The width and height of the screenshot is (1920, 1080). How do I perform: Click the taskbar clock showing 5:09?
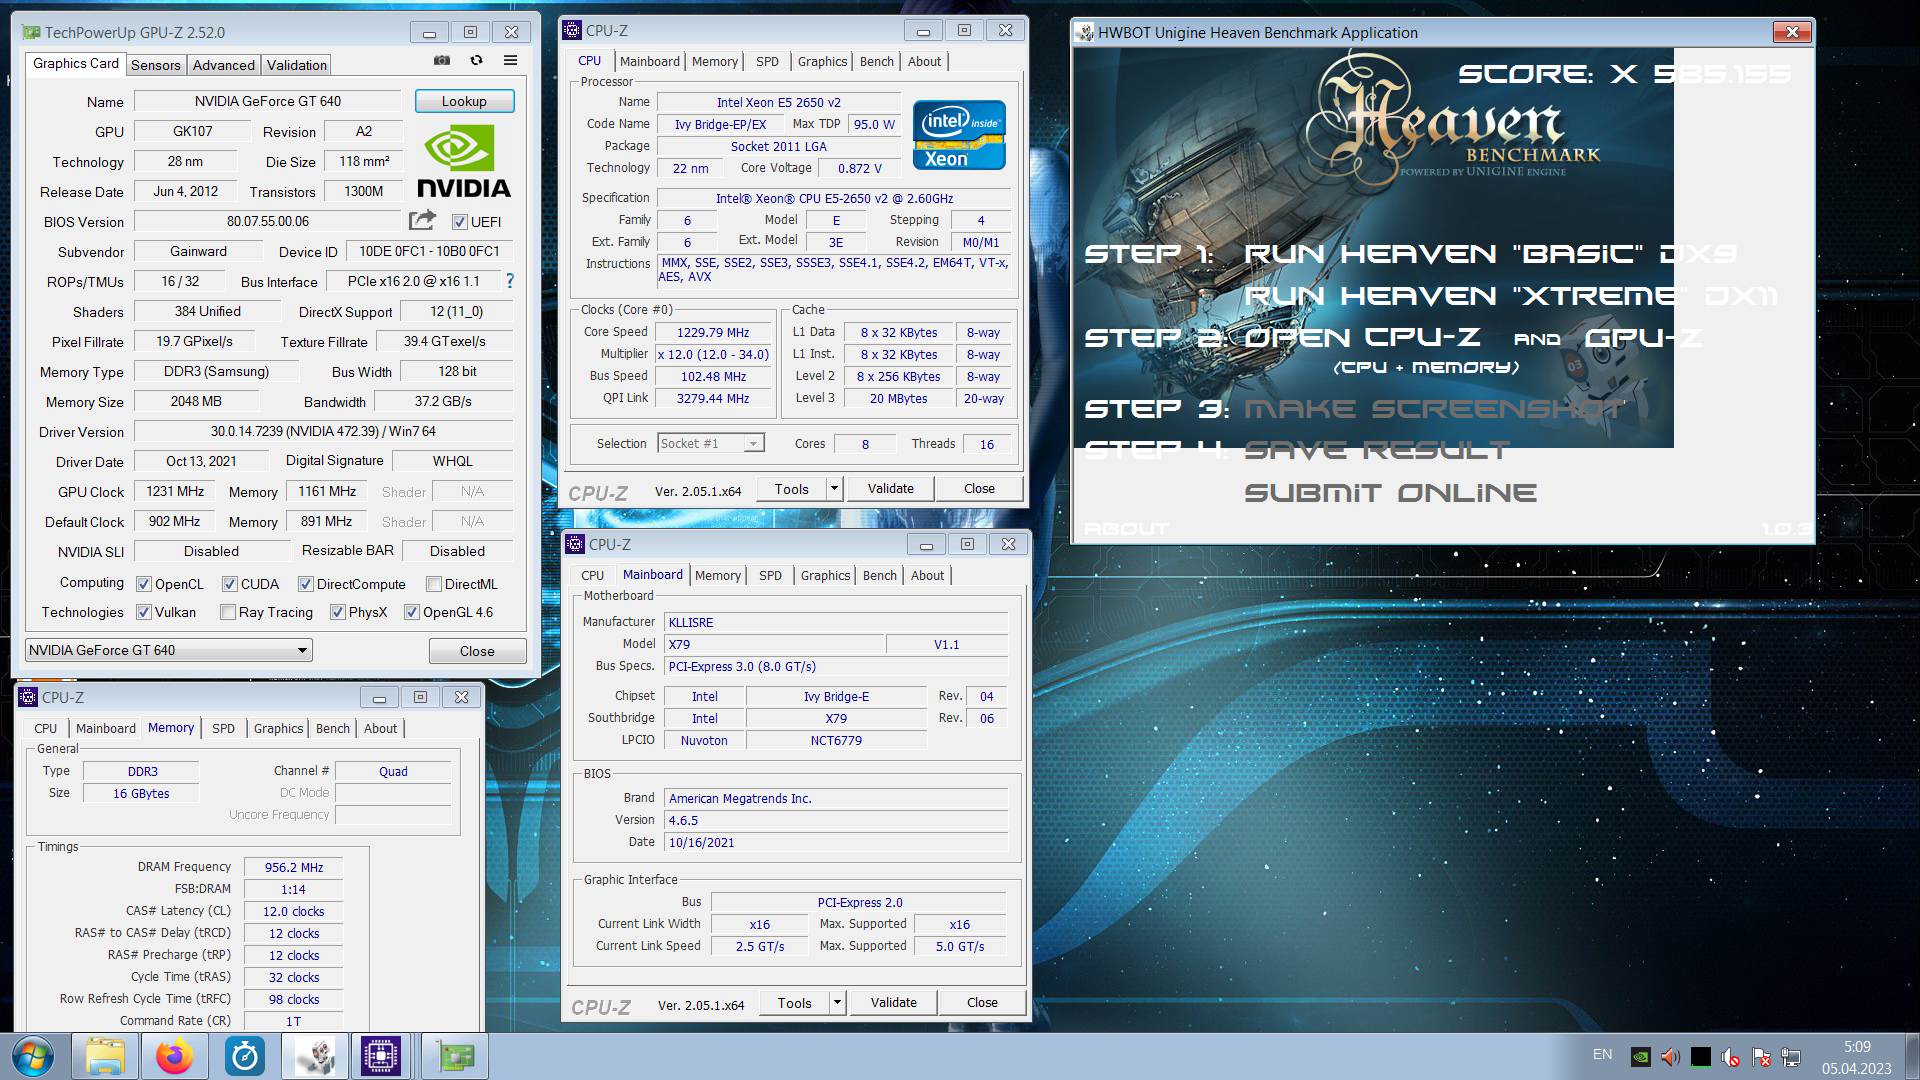(1857, 1047)
